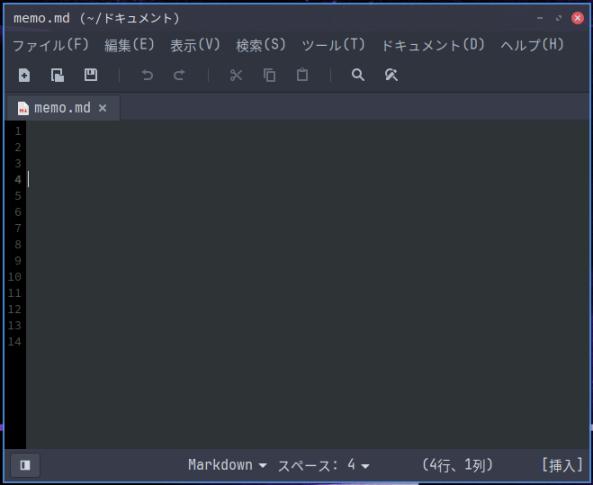This screenshot has width=593, height=485.
Task: Click line number 10 in gutter
Action: [x=14, y=277]
